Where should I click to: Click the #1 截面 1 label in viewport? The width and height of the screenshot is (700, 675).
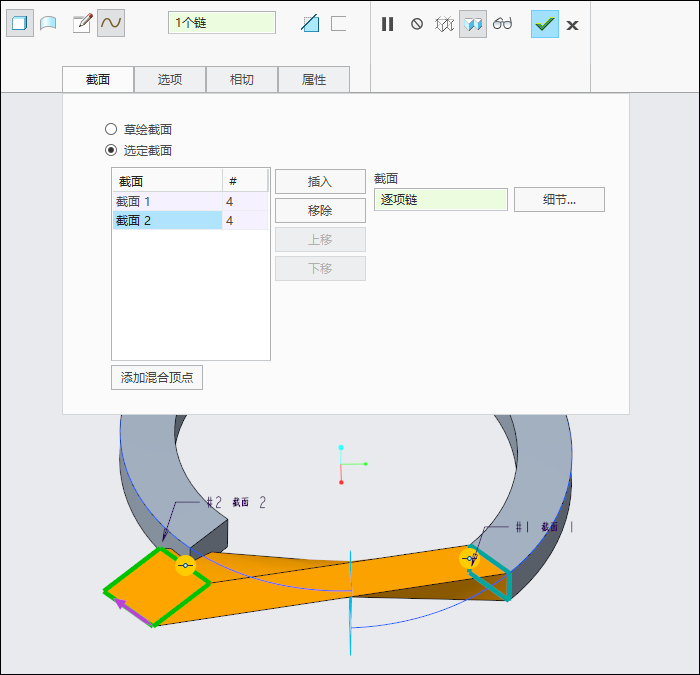pos(544,527)
